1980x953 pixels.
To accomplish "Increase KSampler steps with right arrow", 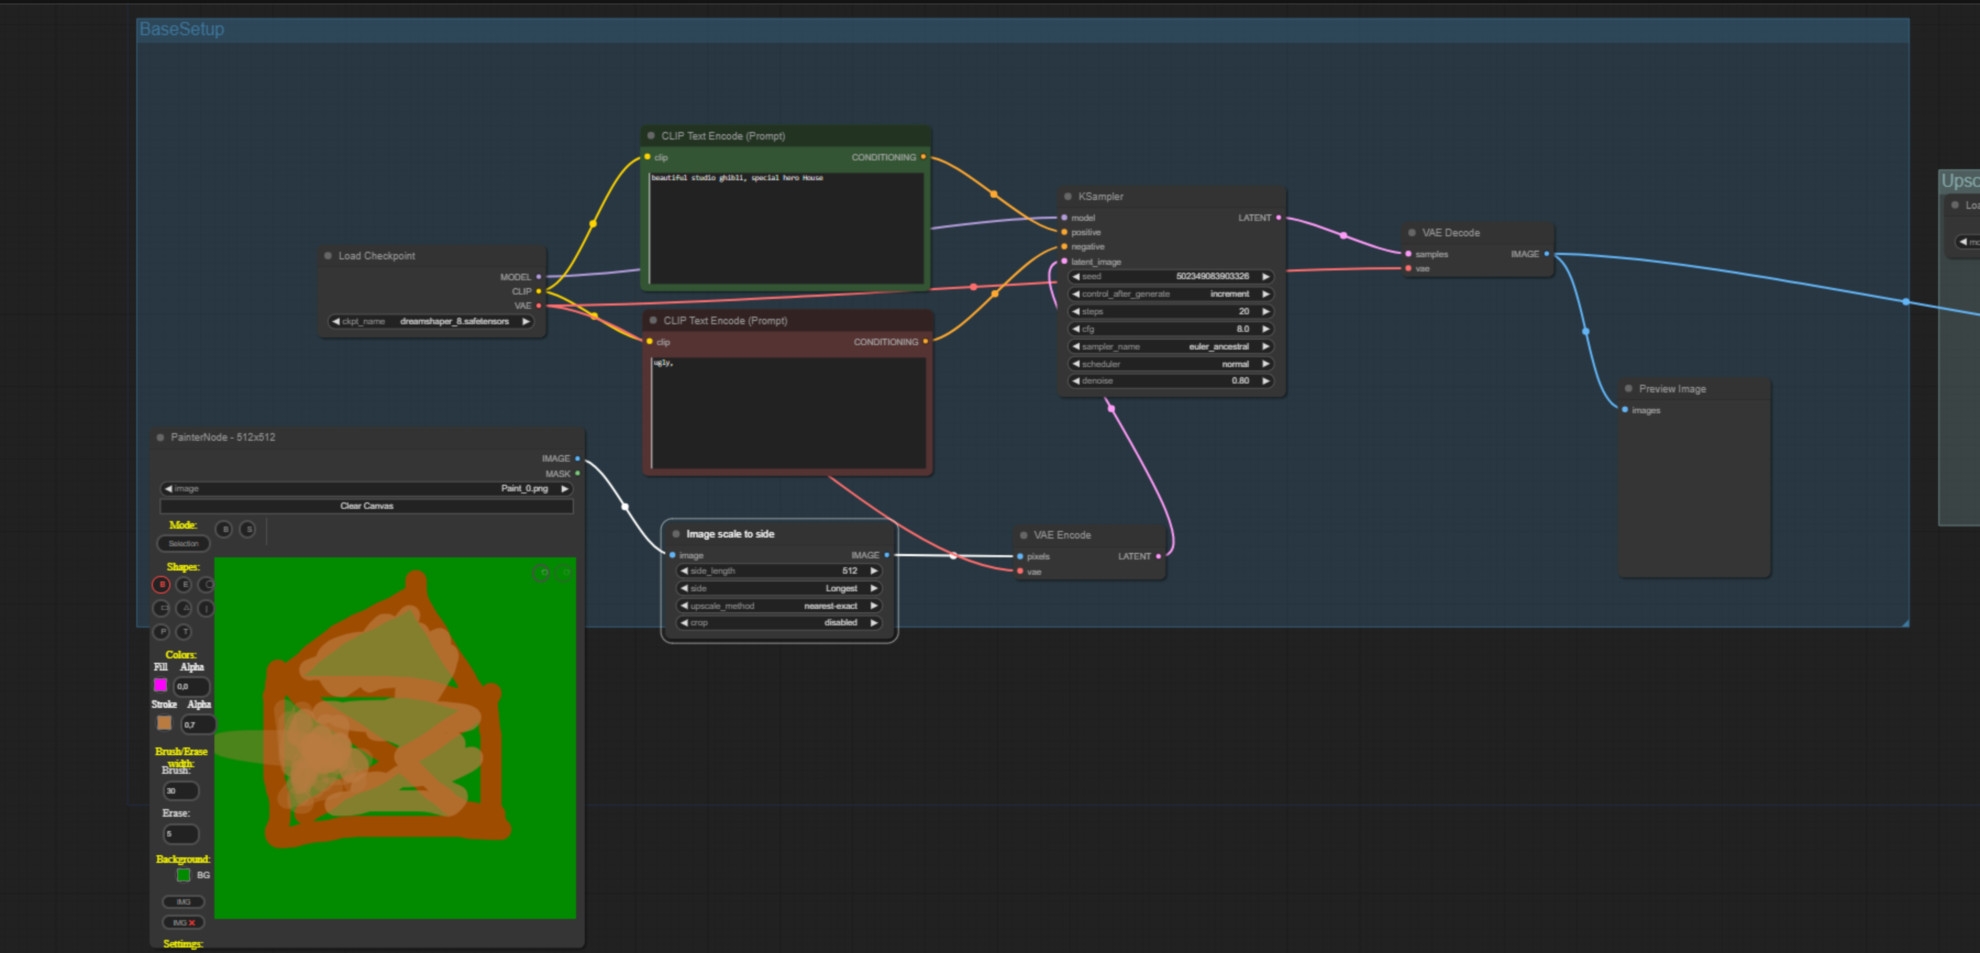I will click(1266, 312).
